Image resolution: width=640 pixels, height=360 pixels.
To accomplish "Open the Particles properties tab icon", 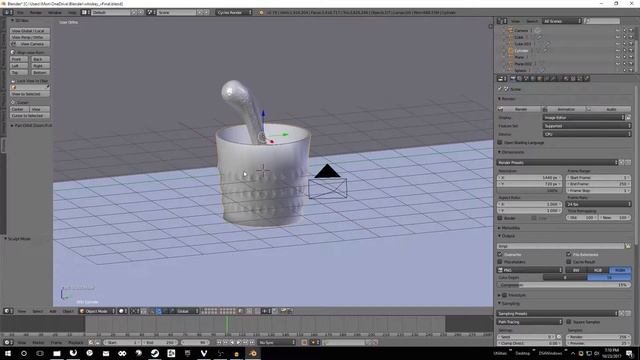I will [580, 78].
